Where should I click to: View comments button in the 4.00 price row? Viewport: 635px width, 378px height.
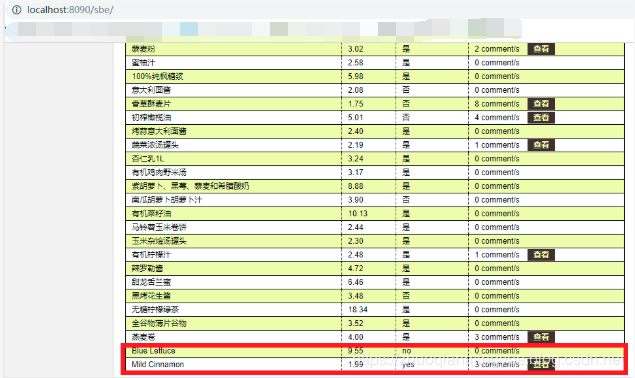(541, 337)
